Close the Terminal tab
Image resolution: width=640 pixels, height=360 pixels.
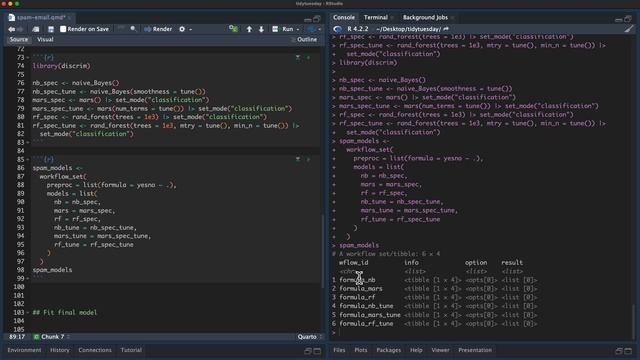point(392,18)
